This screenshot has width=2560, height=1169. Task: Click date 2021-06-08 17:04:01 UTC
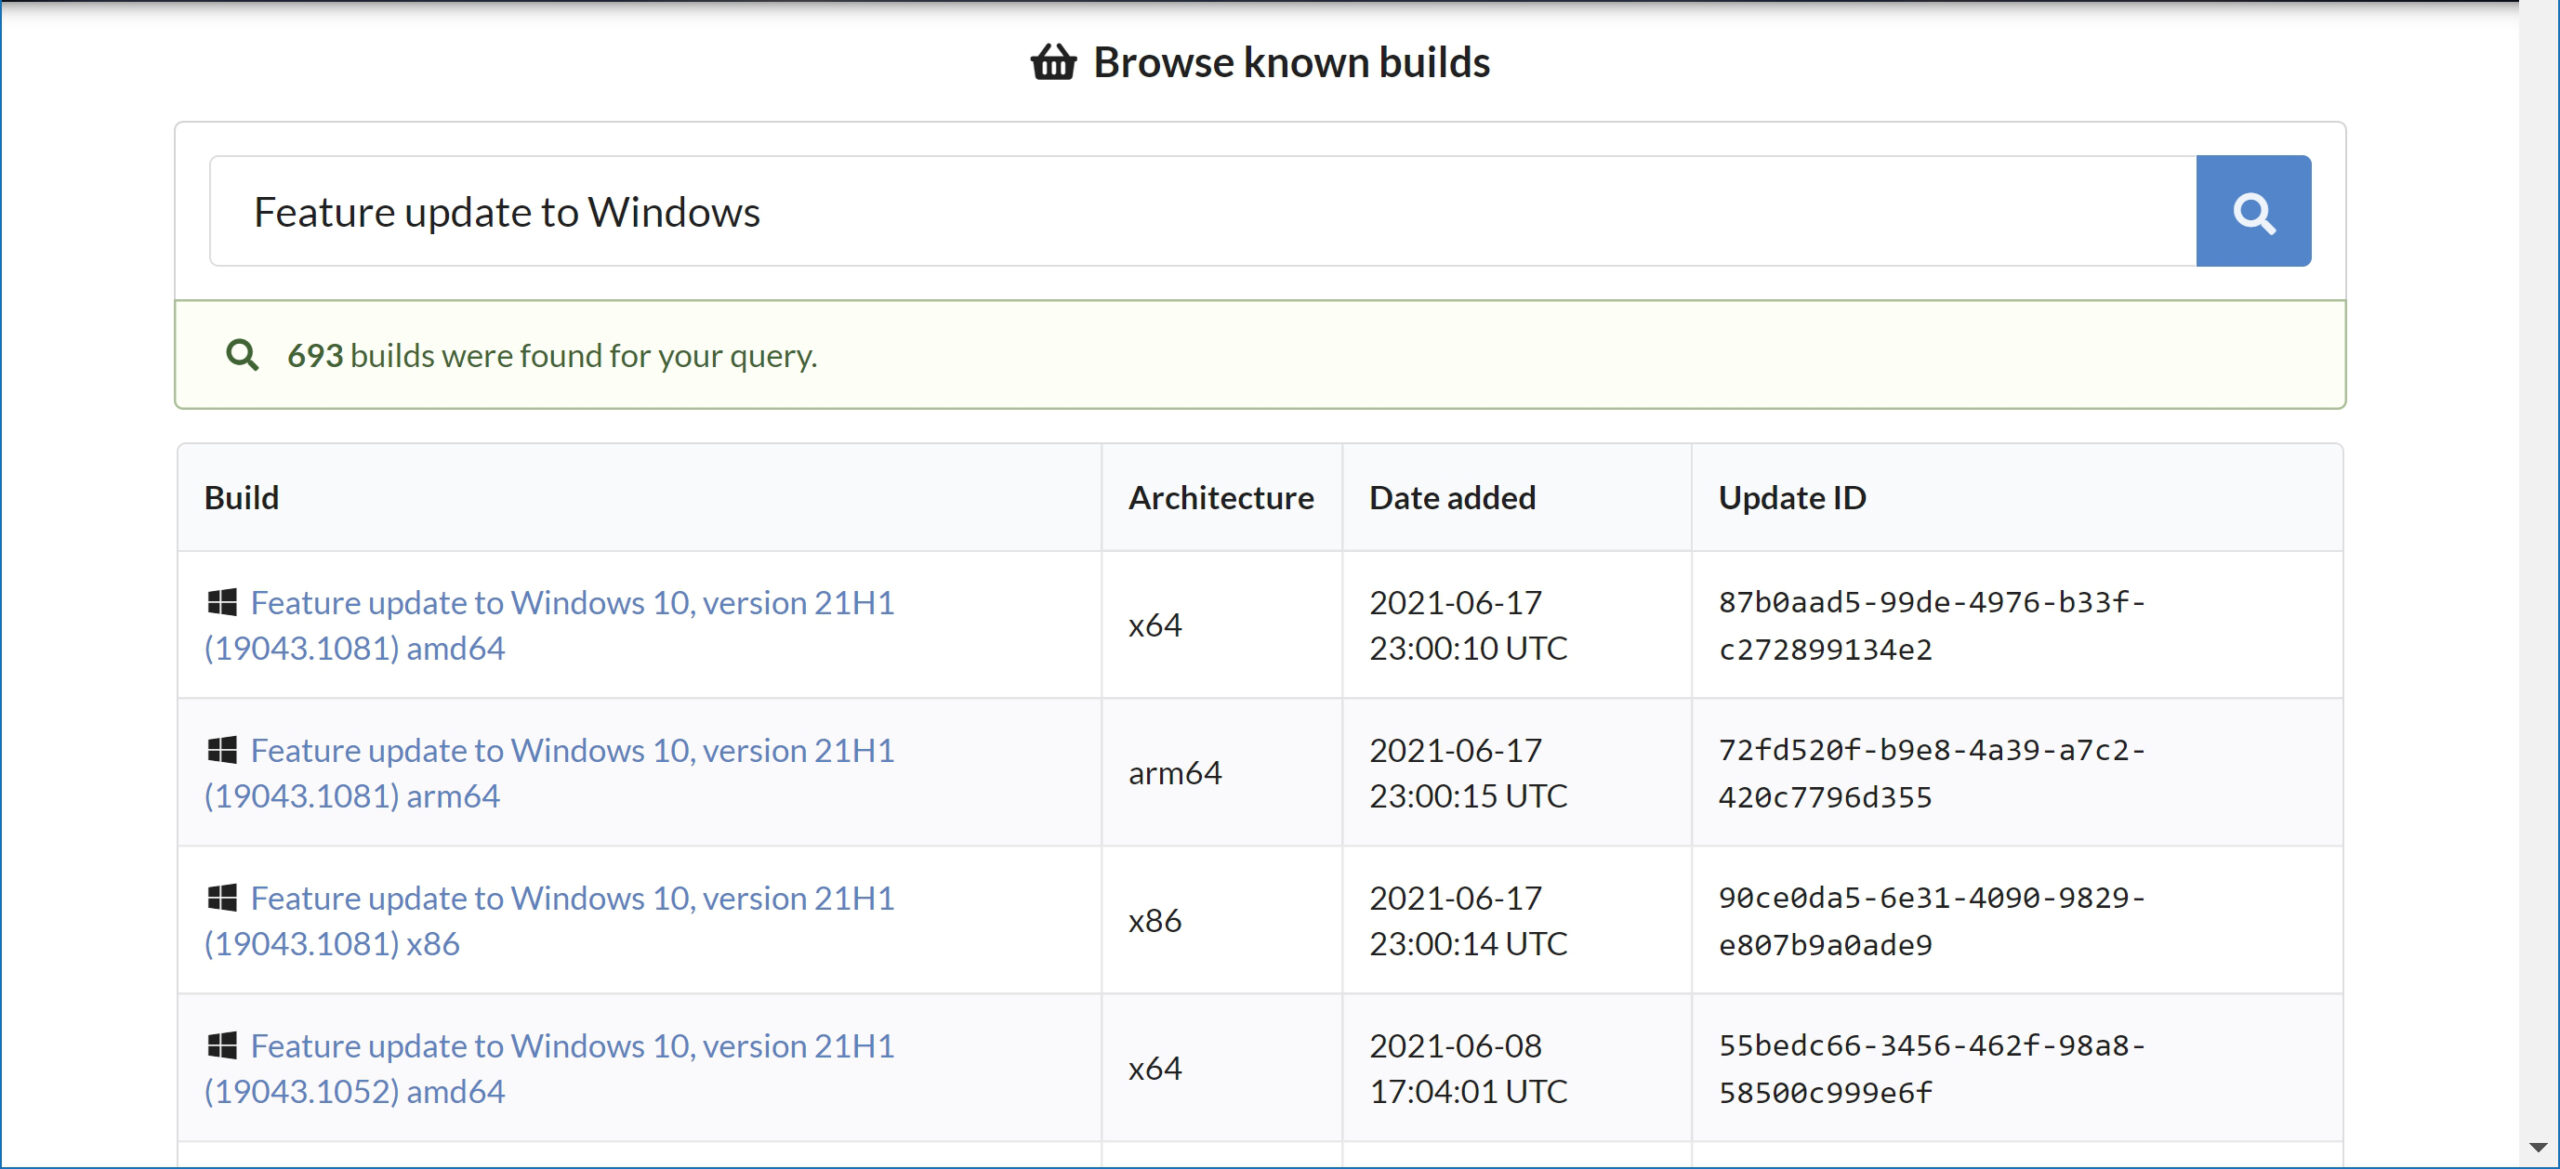click(x=1468, y=1068)
